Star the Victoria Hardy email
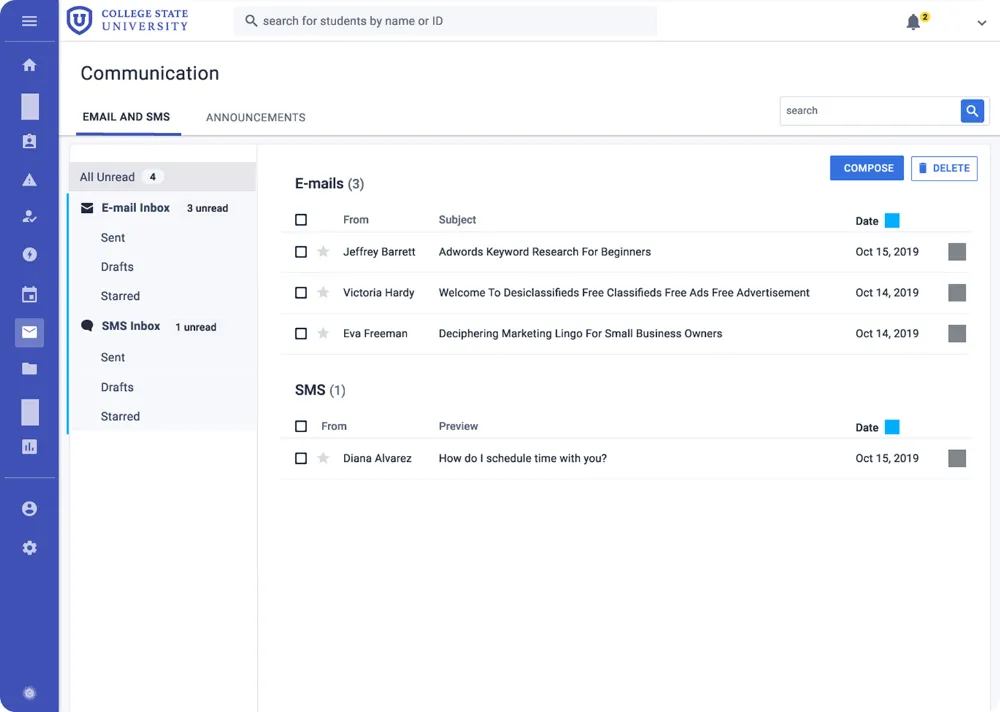 coord(323,292)
